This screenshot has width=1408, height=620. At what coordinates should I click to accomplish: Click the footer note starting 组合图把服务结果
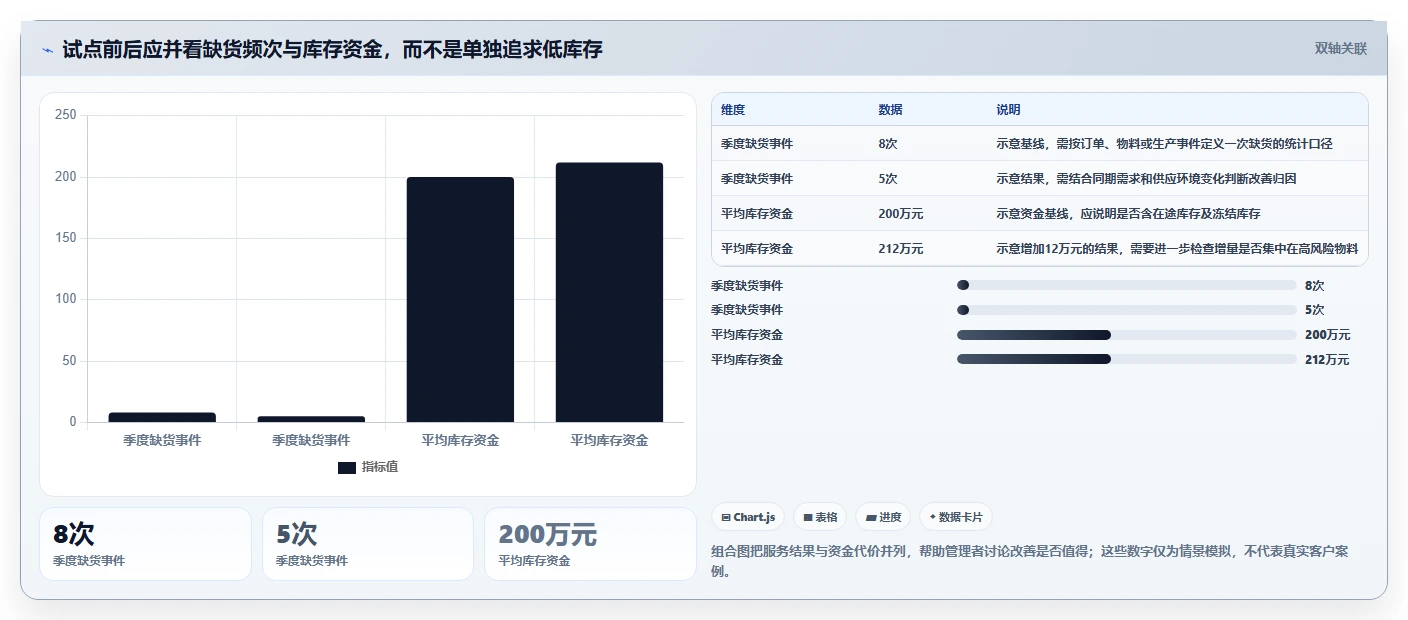pos(1030,561)
